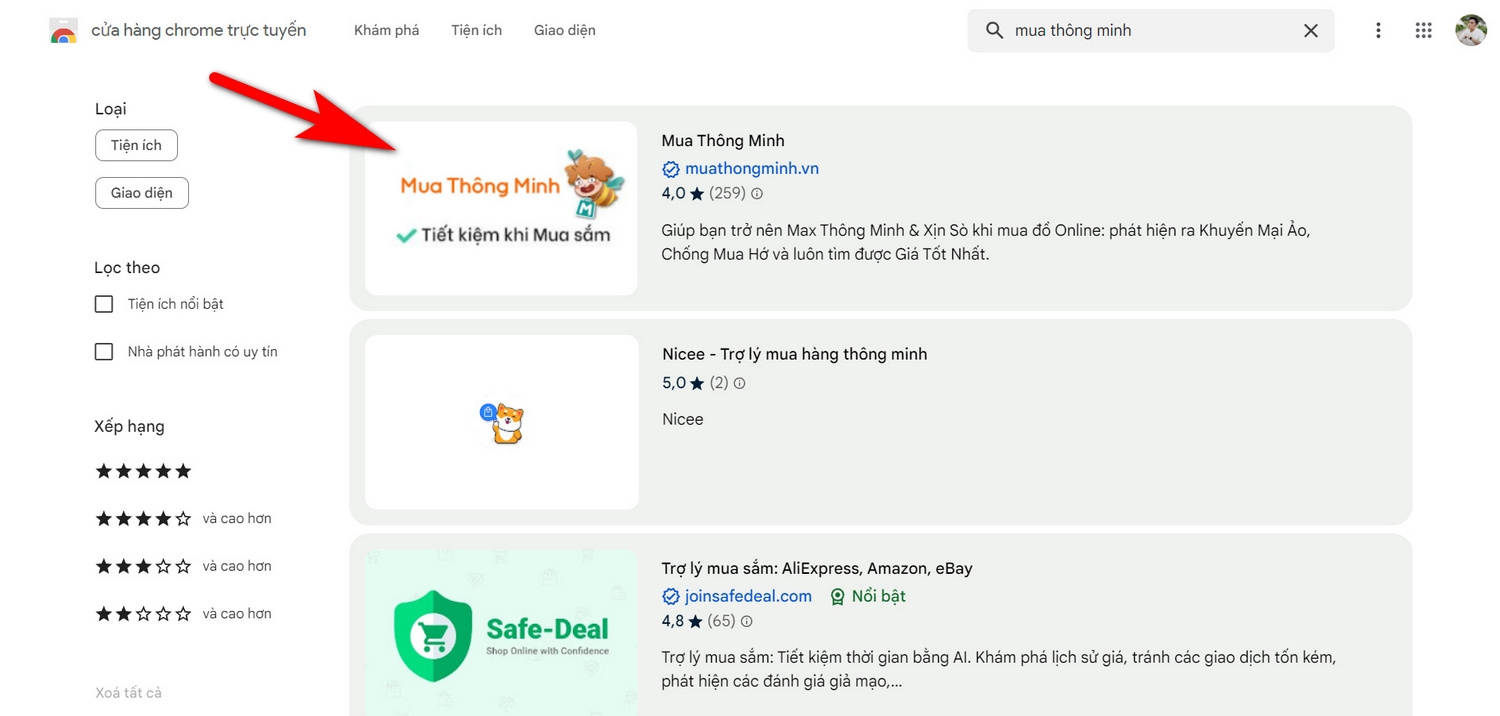The height and width of the screenshot is (716, 1500).
Task: Click the Safe-Deal description text
Action: point(998,670)
